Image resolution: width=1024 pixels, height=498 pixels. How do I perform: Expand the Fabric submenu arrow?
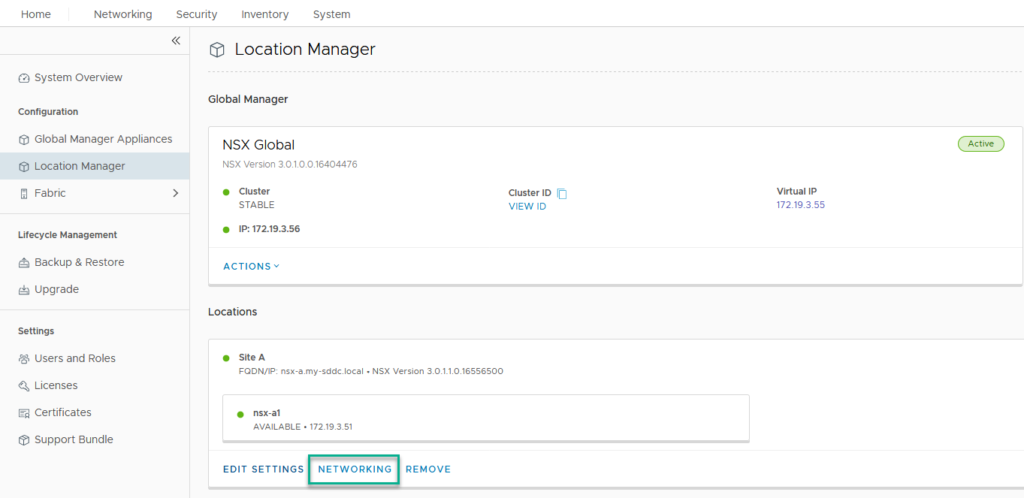(175, 193)
